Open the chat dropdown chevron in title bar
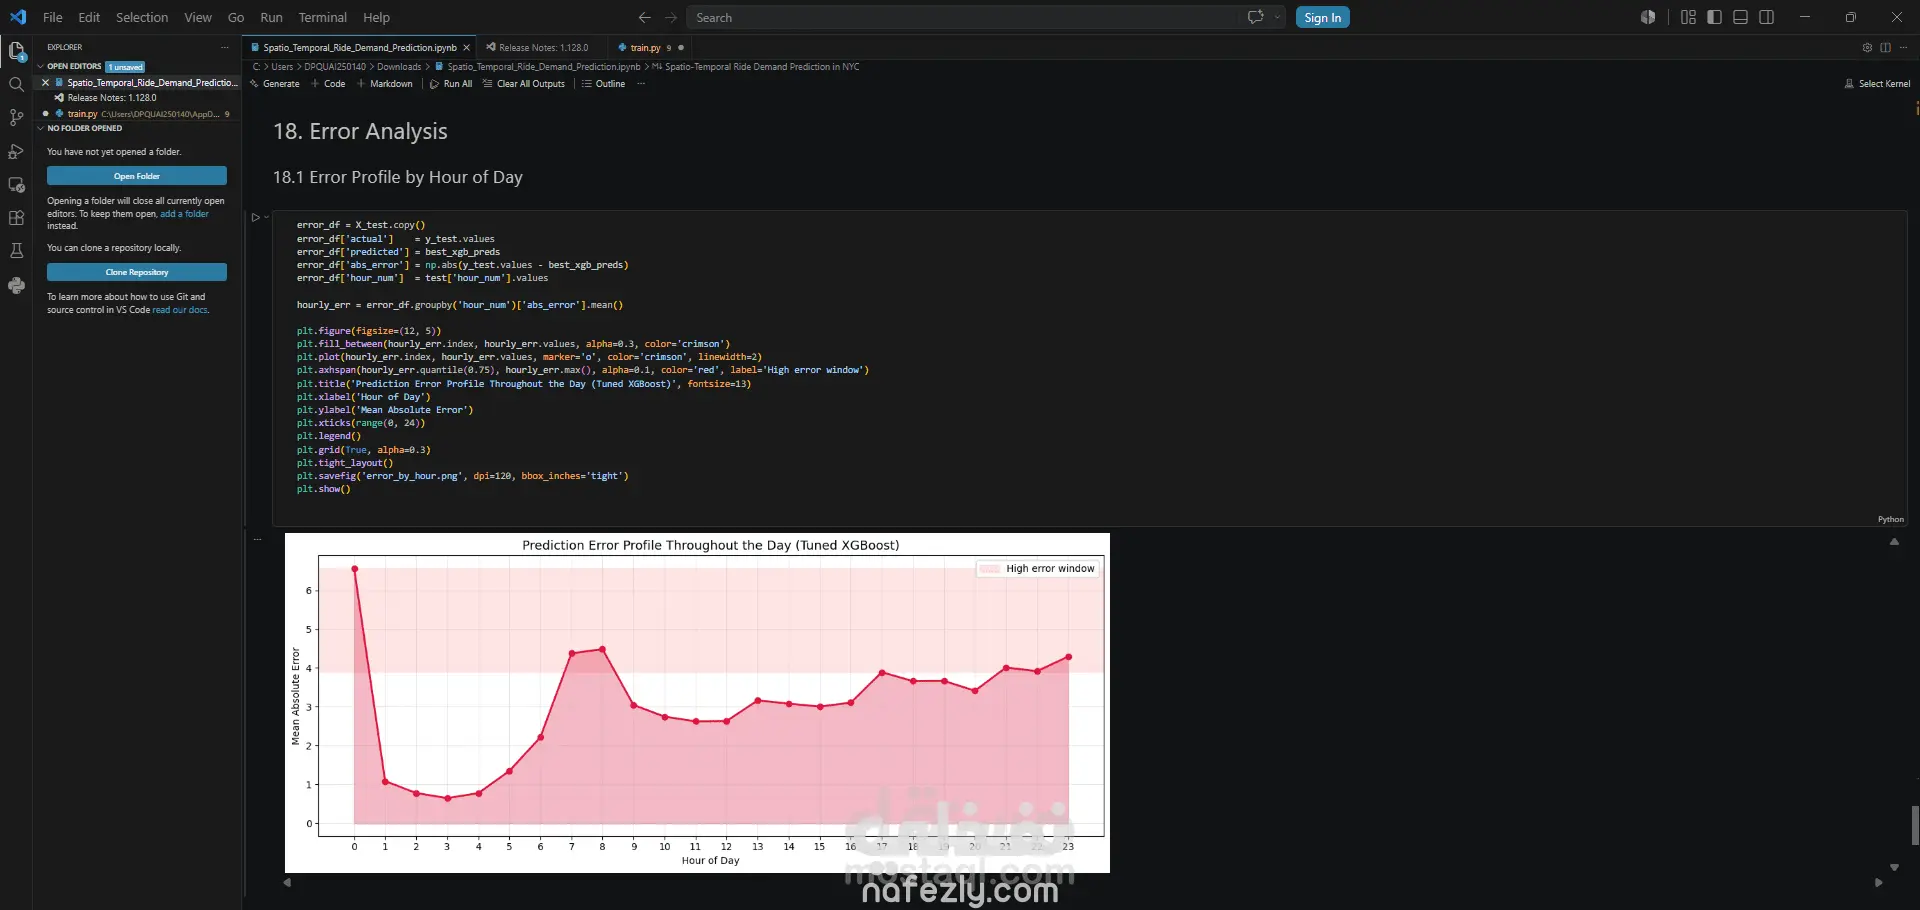 [1277, 17]
